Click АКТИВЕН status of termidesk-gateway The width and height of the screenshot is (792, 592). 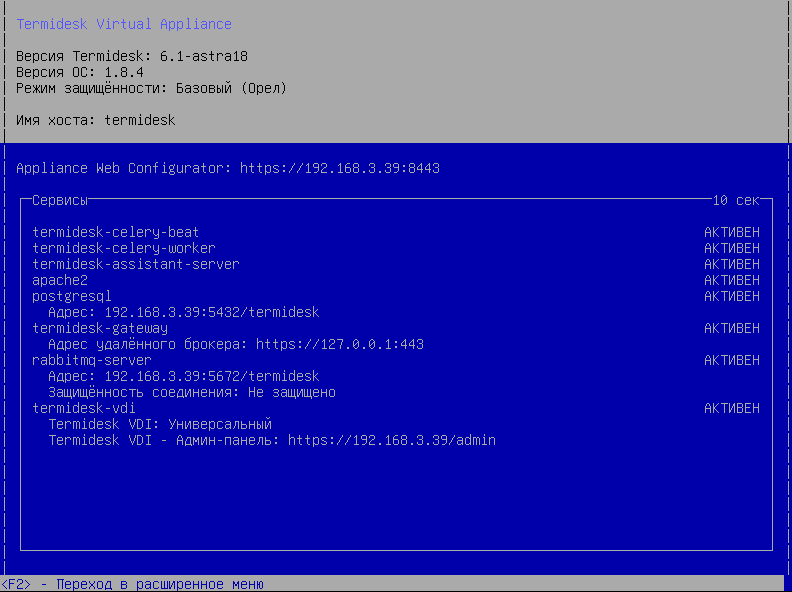(732, 328)
